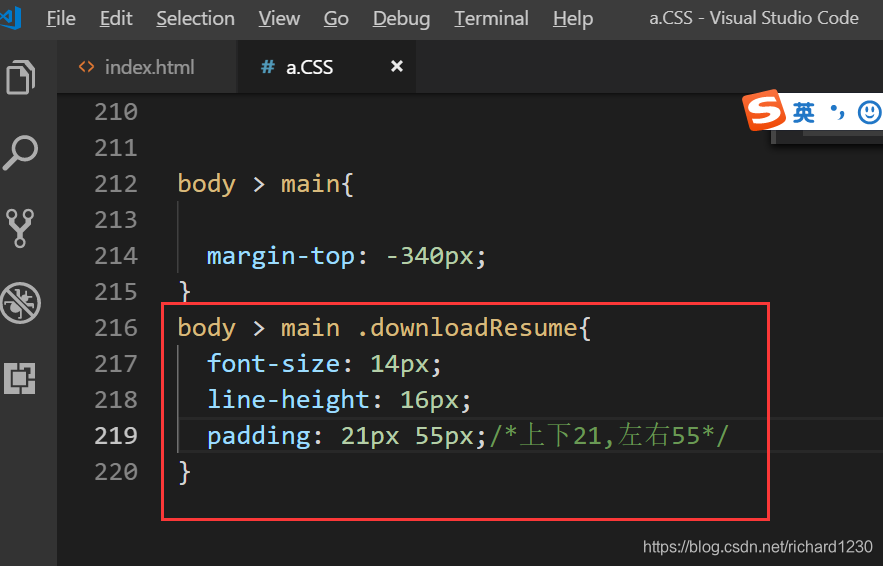Click the '.downloadResume' selector text
This screenshot has height=566, width=883.
pyautogui.click(x=467, y=328)
